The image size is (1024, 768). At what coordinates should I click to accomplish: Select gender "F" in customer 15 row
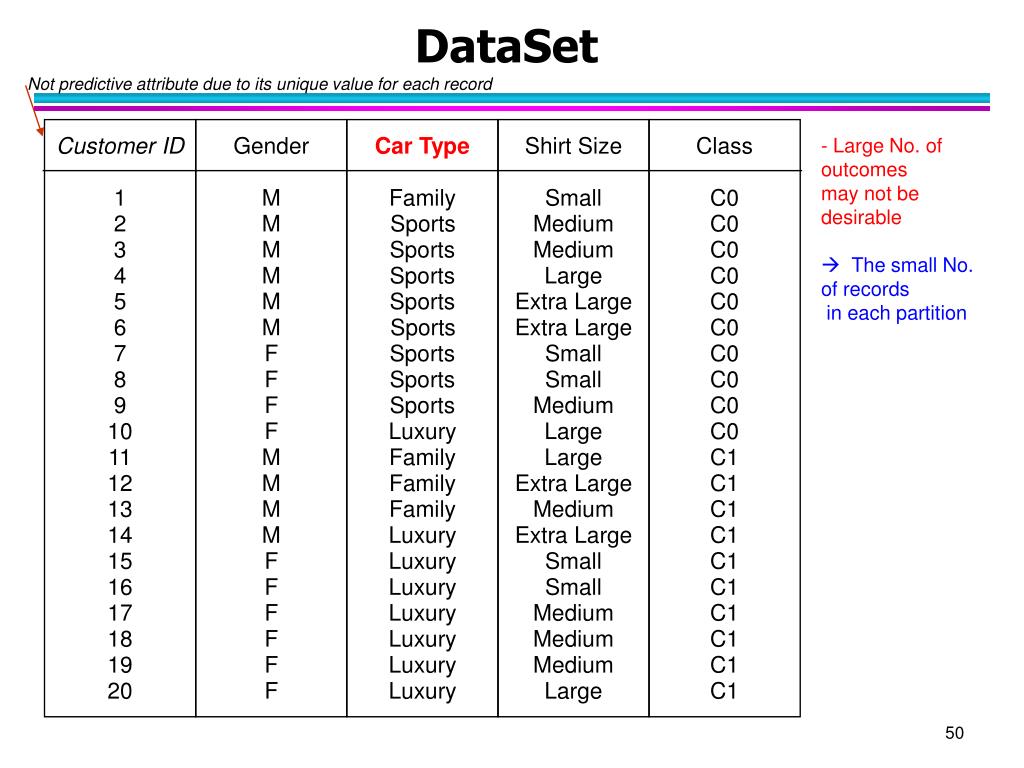pyautogui.click(x=271, y=561)
